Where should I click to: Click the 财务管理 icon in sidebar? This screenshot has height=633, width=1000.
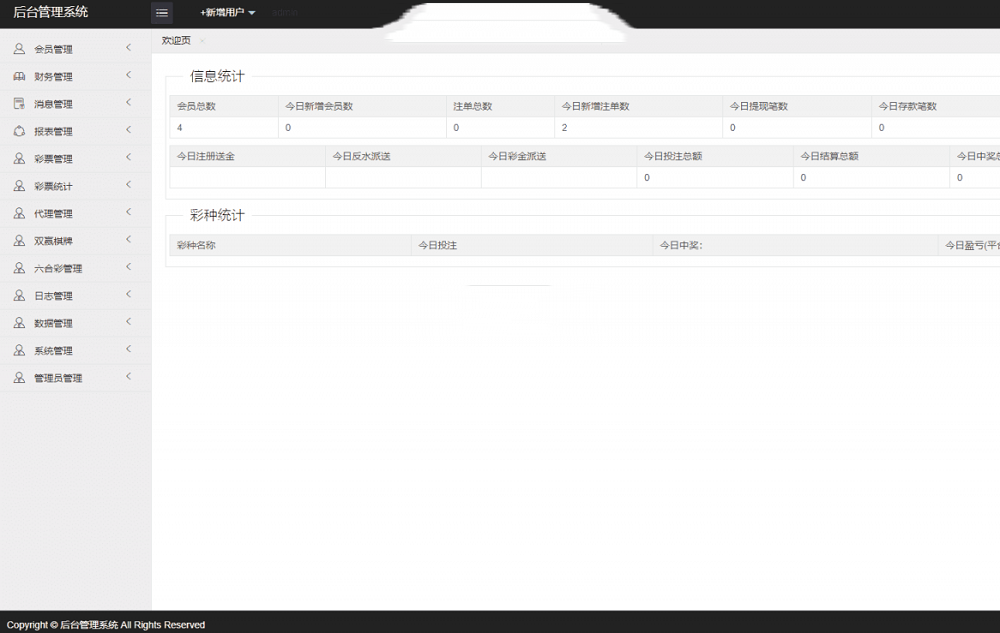coord(19,76)
